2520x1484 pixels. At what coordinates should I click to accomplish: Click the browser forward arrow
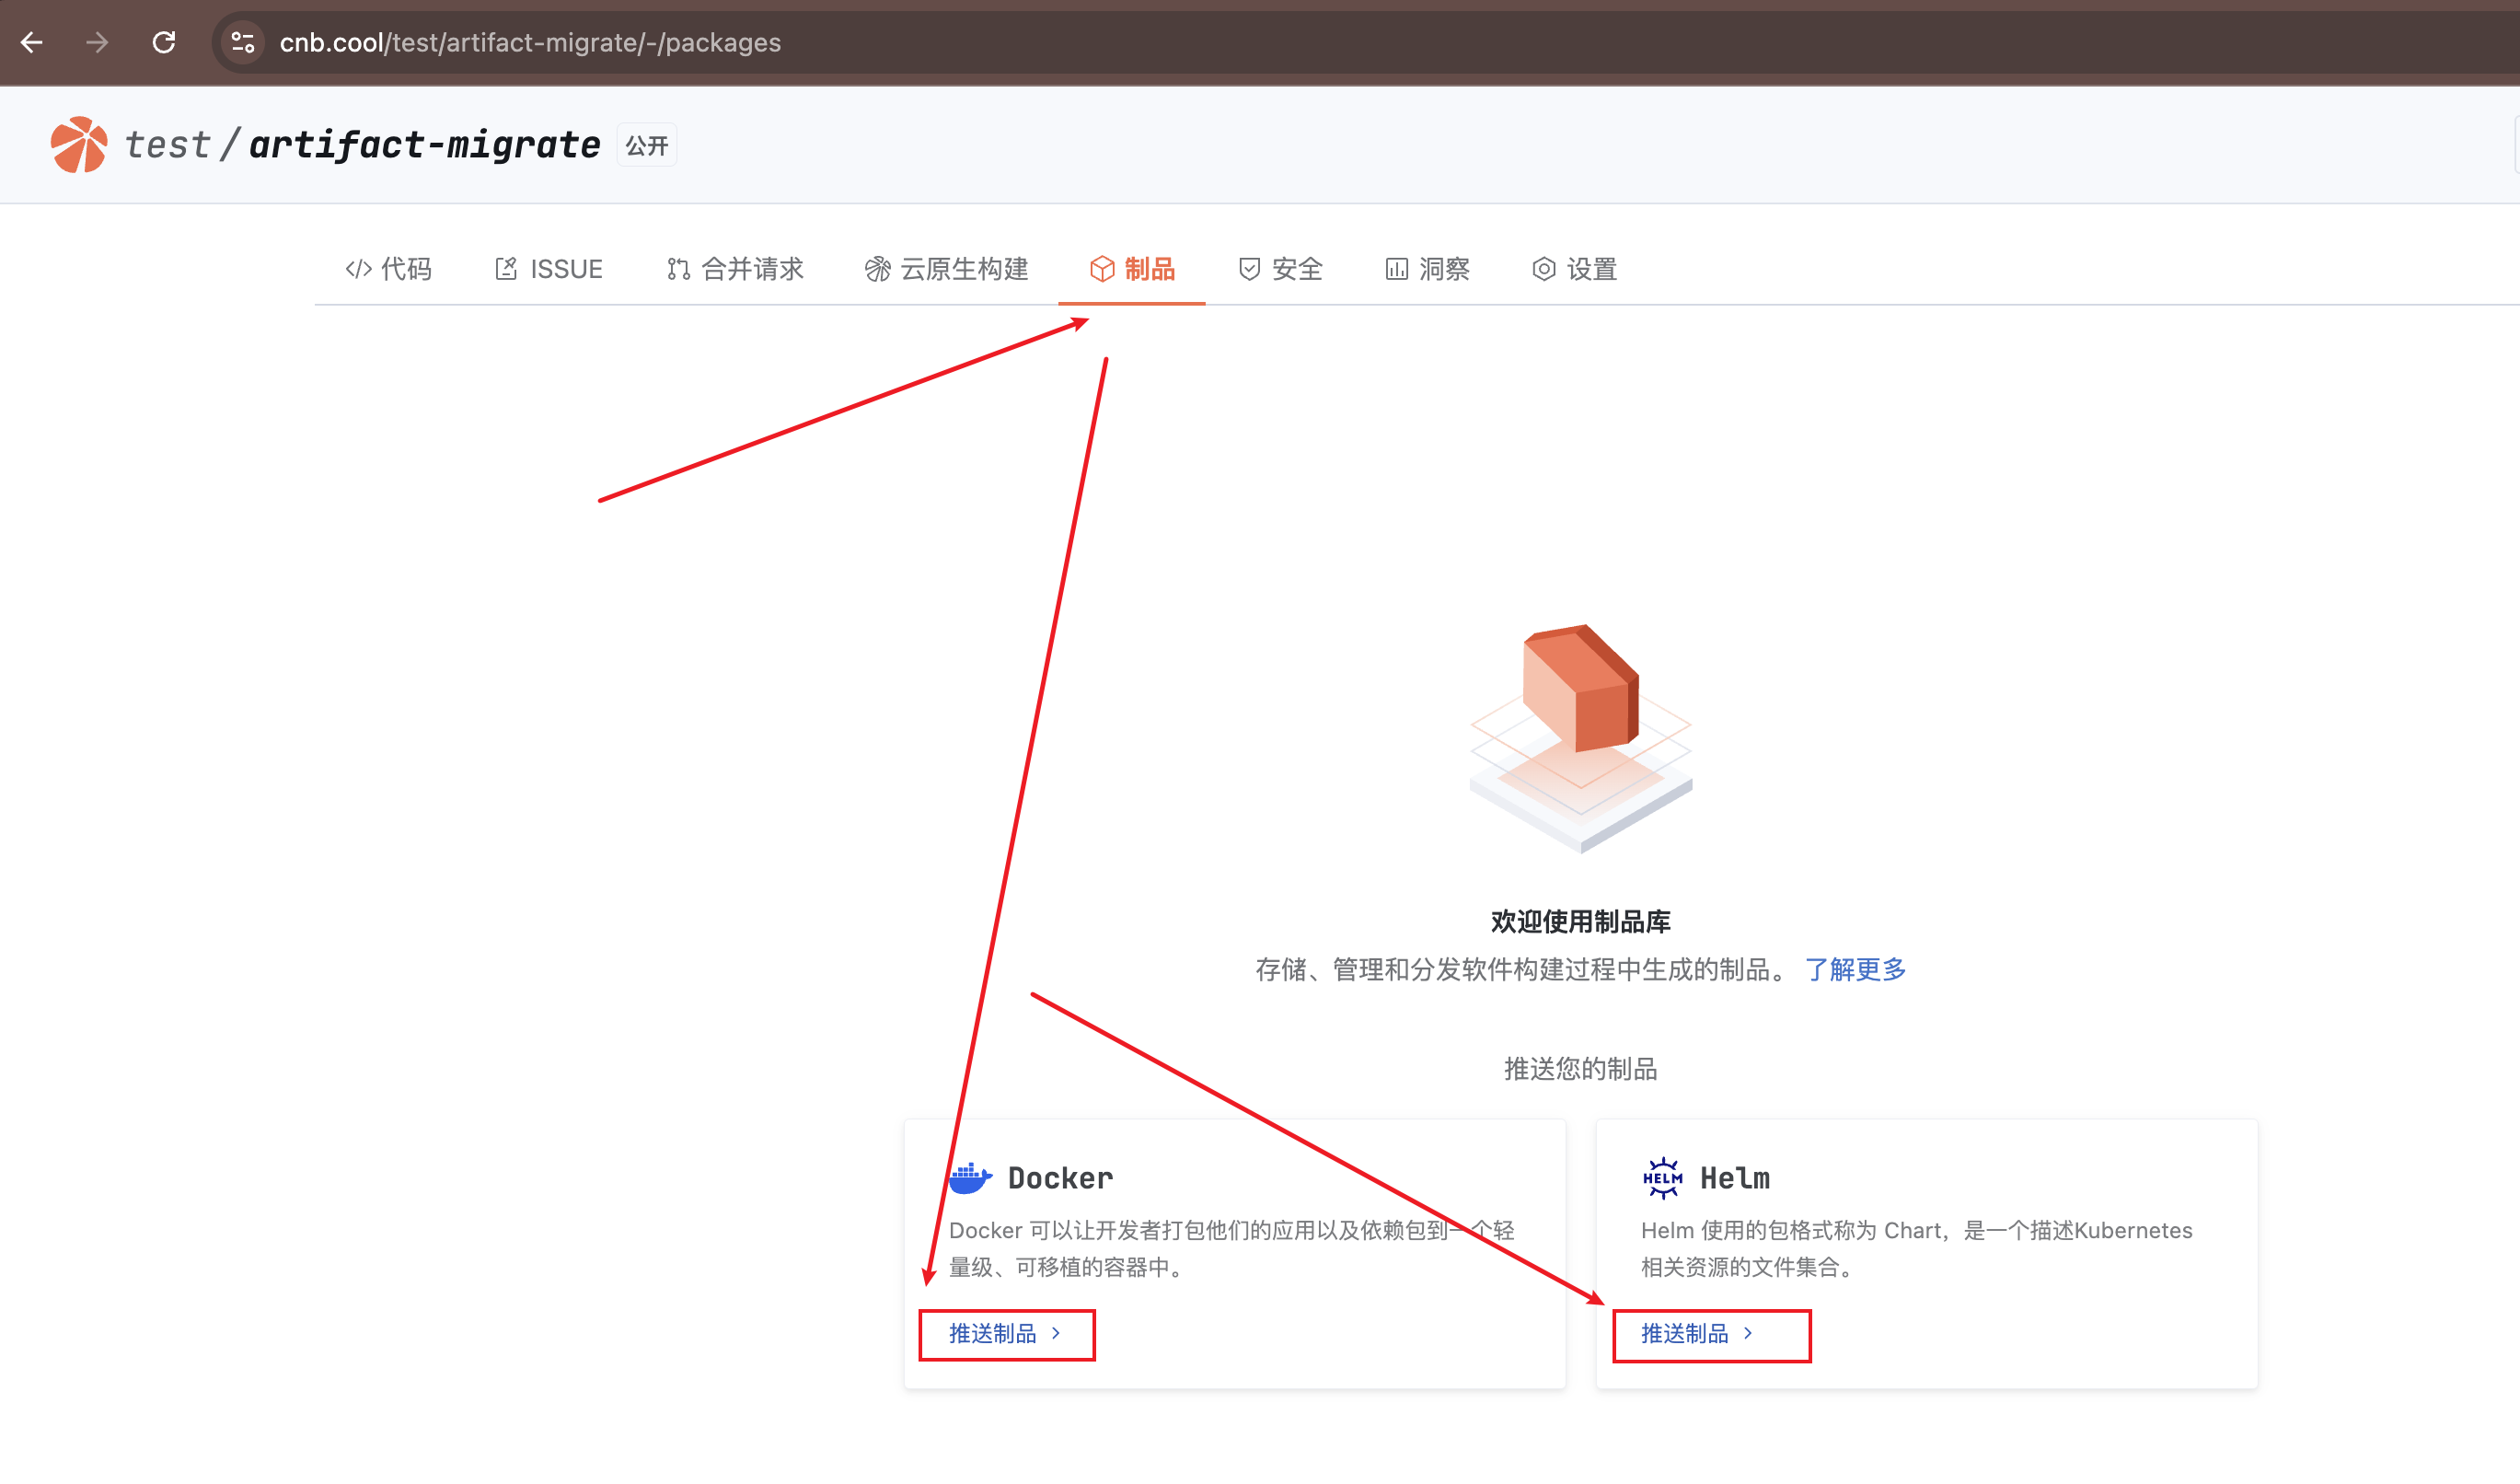97,42
